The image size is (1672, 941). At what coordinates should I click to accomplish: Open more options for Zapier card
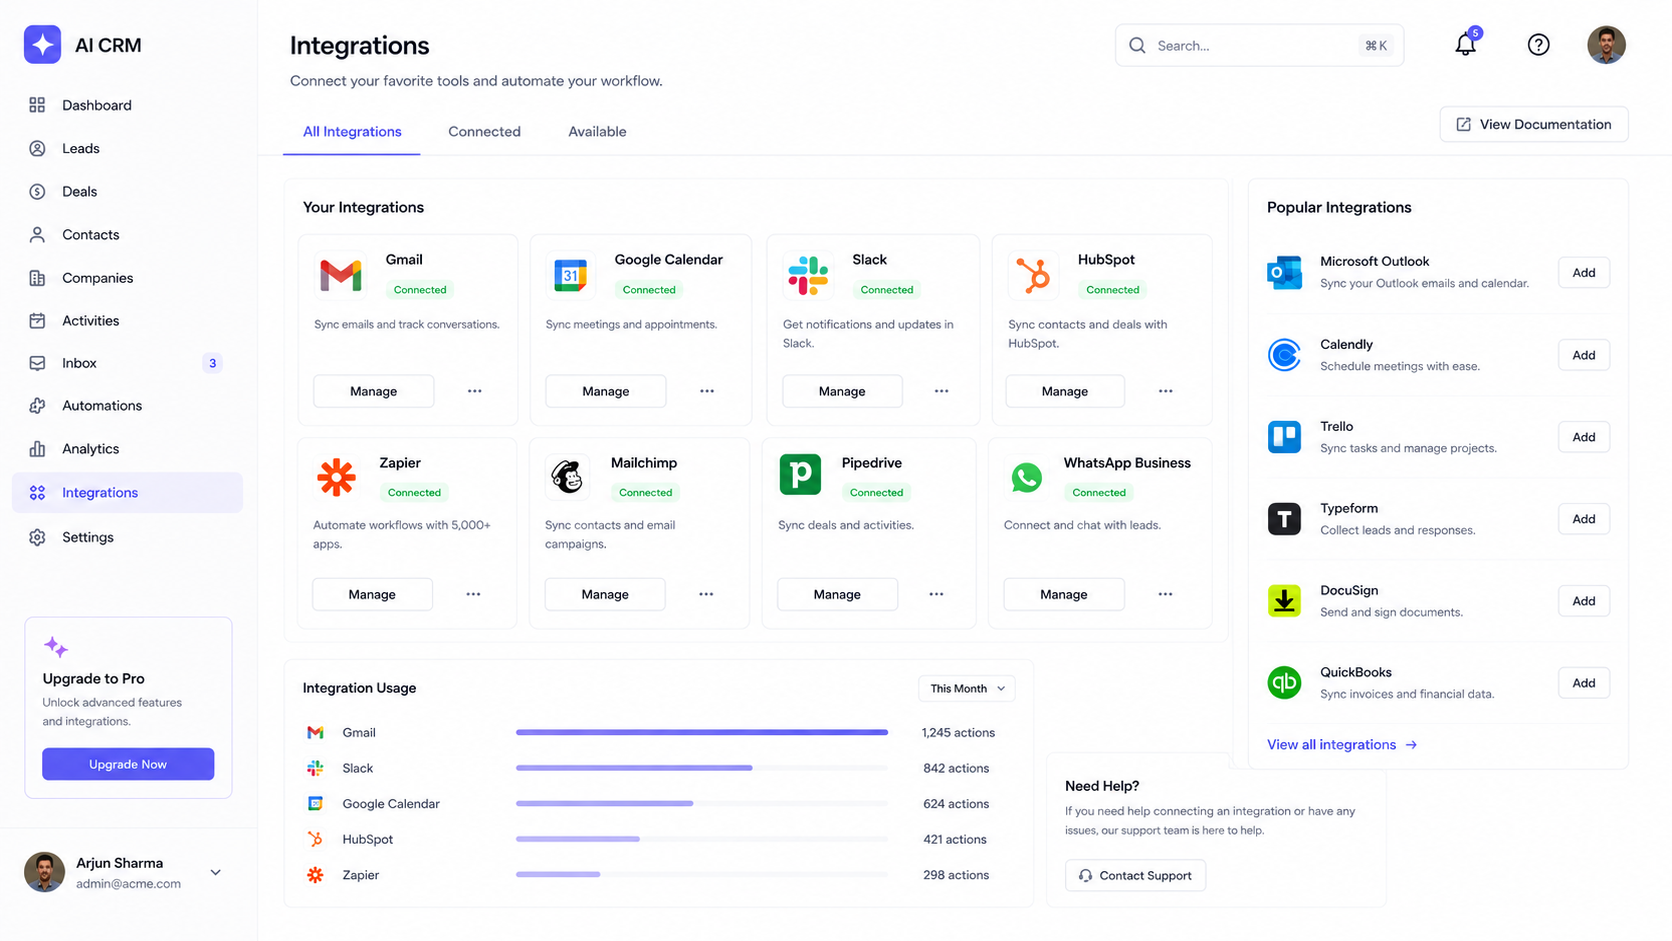coord(473,594)
